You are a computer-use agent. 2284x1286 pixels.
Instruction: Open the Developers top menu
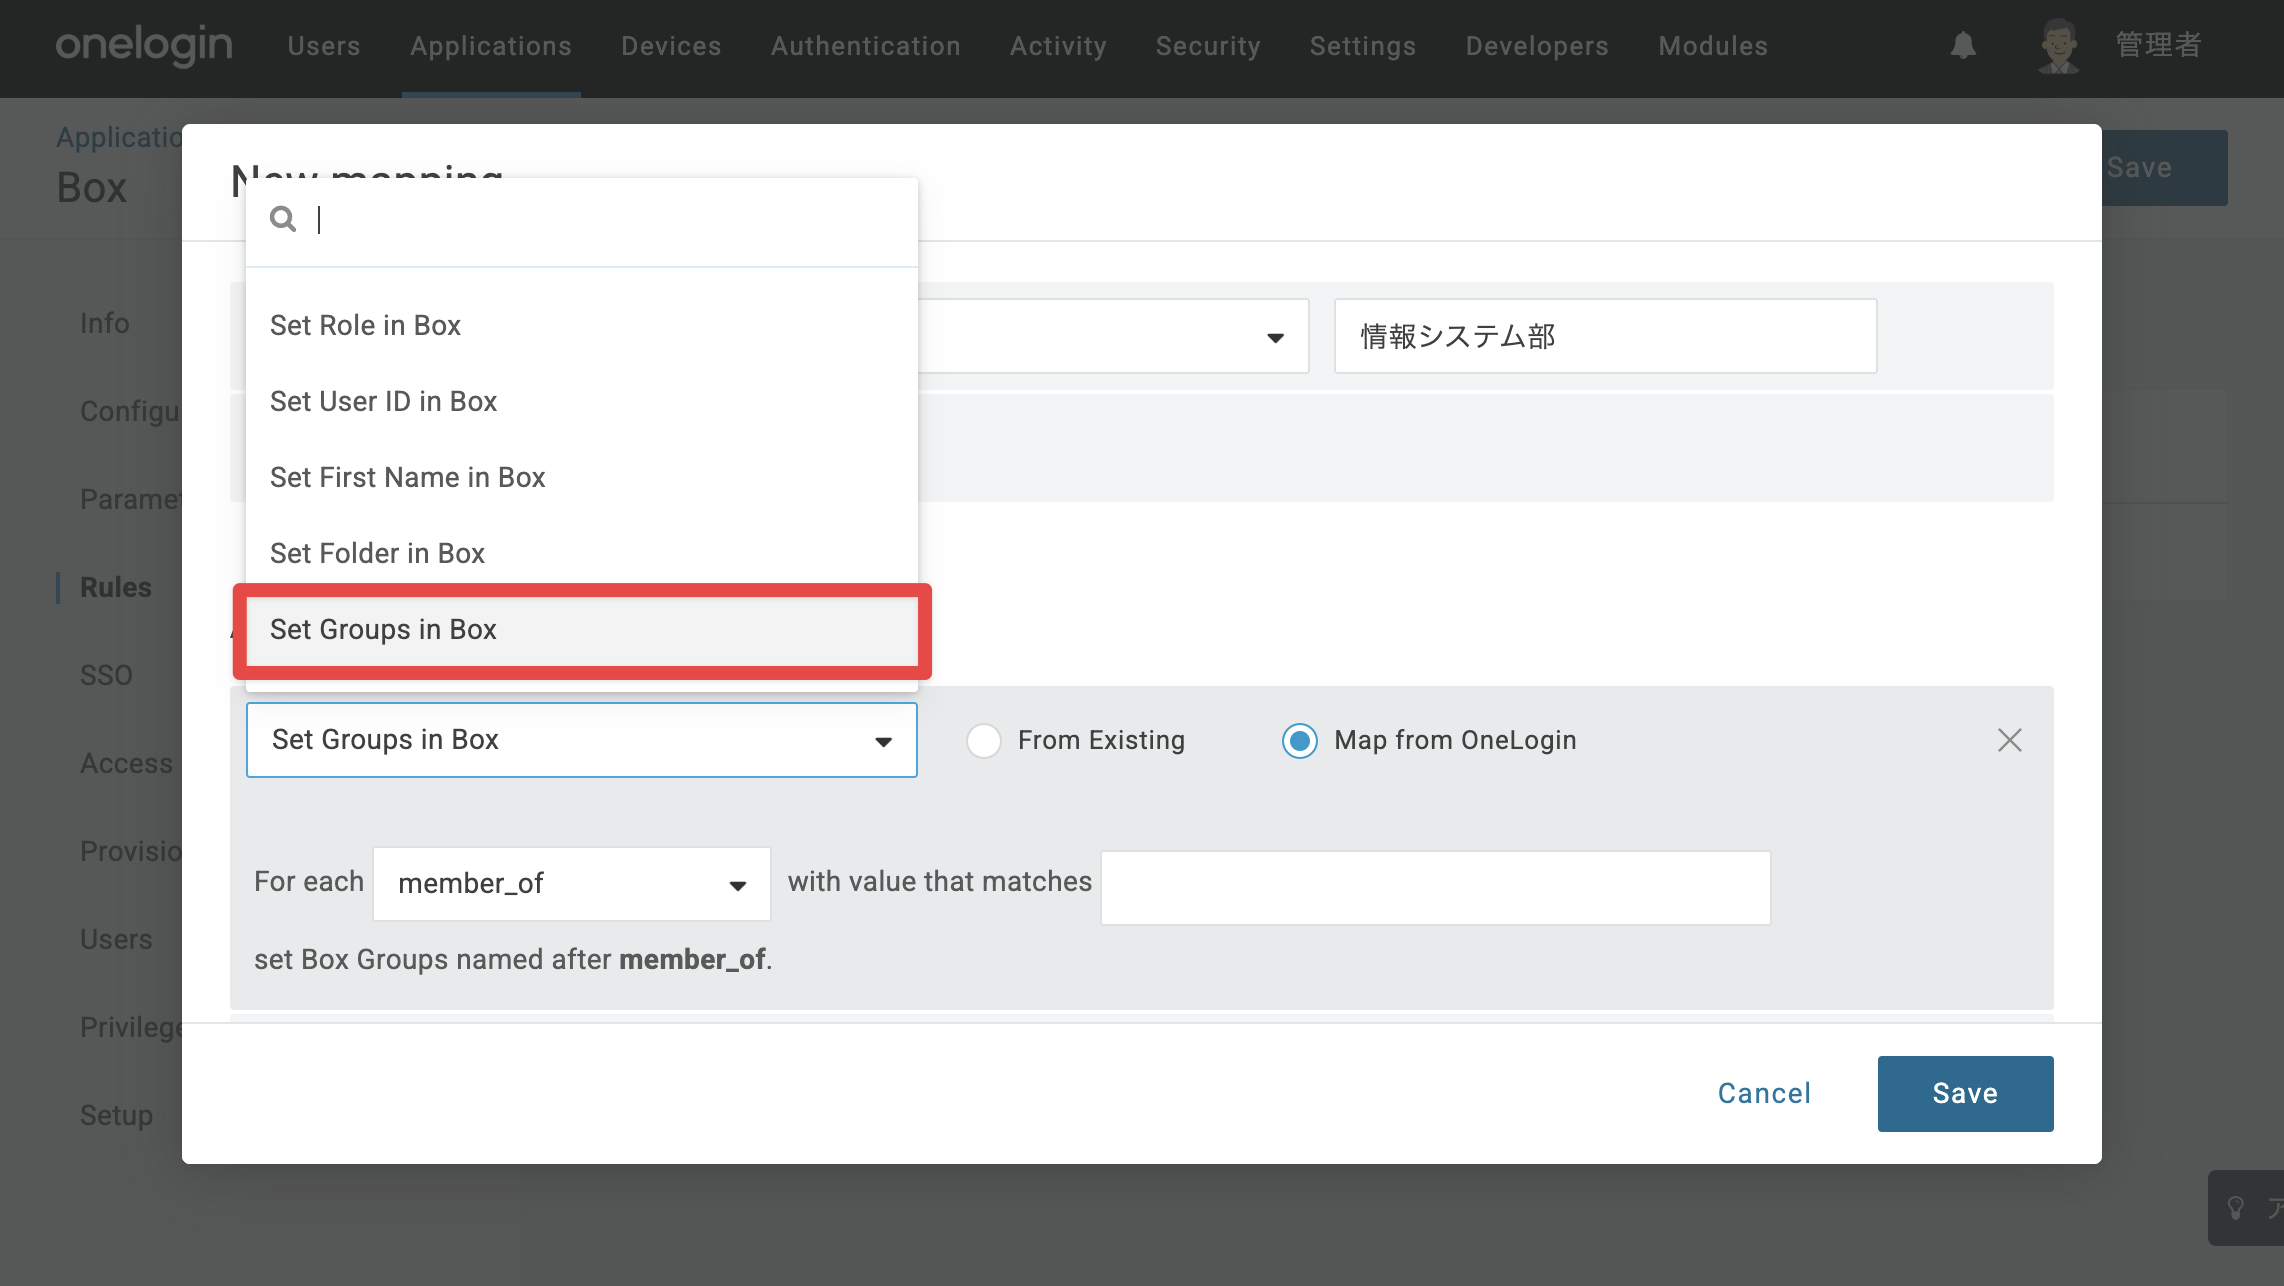(x=1537, y=46)
